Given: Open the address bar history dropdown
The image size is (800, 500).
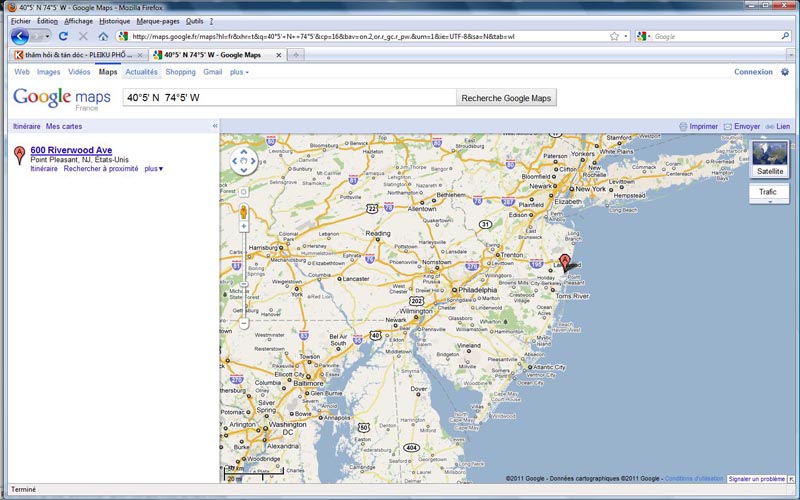Looking at the screenshot, I should pyautogui.click(x=626, y=36).
